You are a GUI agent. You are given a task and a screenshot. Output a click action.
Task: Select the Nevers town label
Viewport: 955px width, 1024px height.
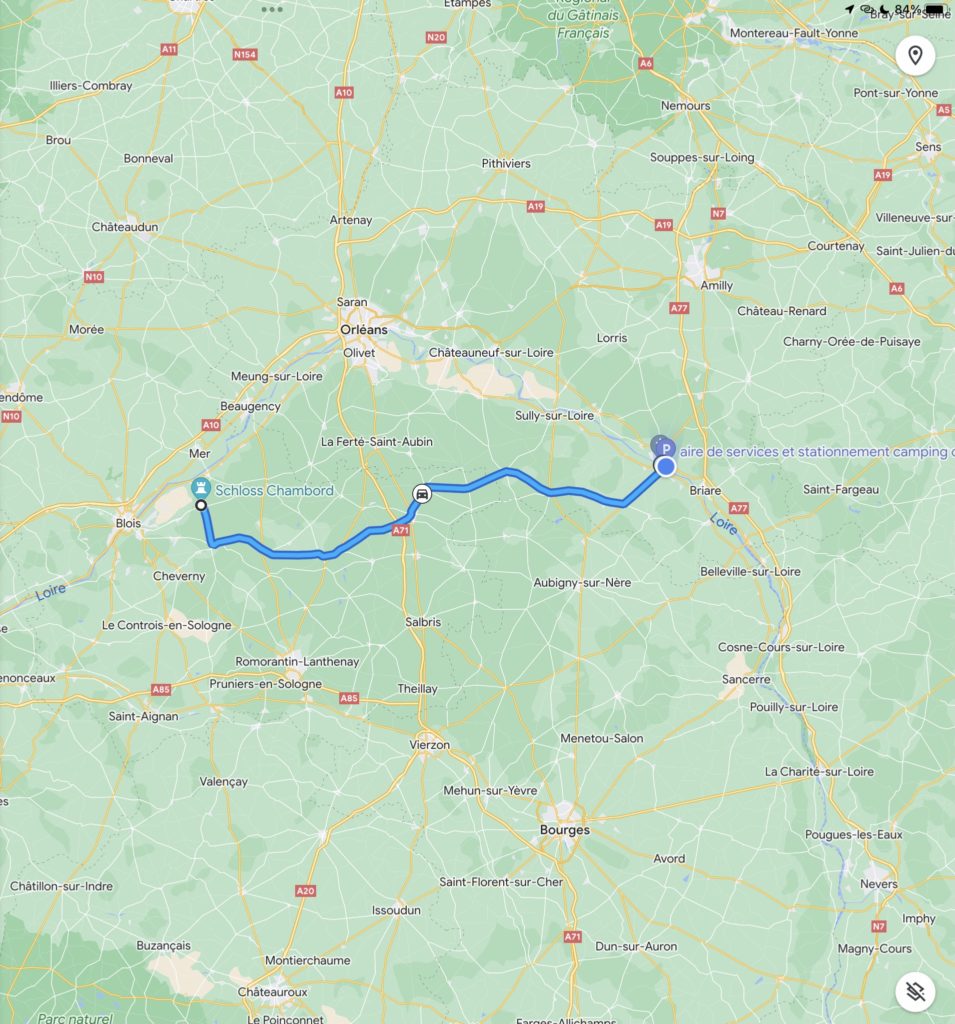click(x=879, y=884)
